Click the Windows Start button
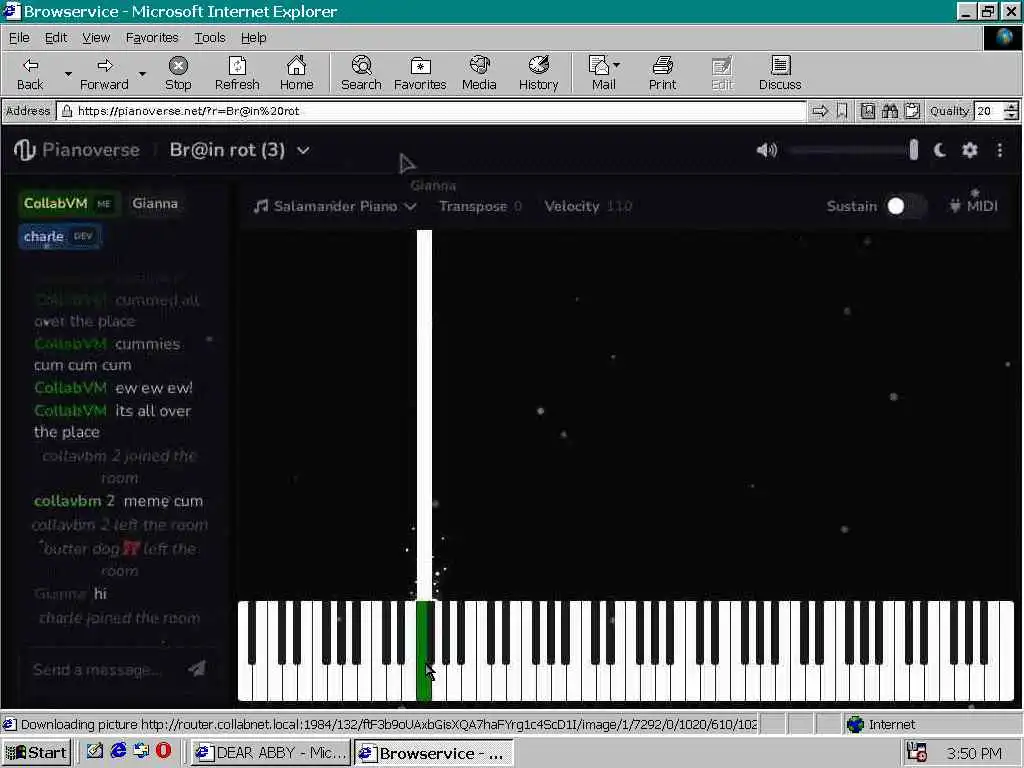1024x768 pixels. [x=37, y=752]
